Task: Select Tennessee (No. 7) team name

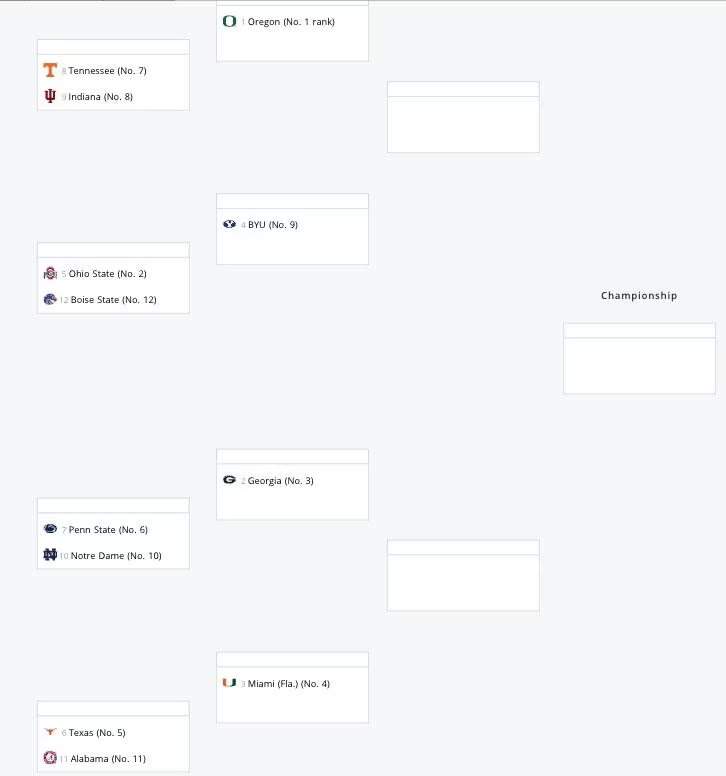Action: (107, 71)
